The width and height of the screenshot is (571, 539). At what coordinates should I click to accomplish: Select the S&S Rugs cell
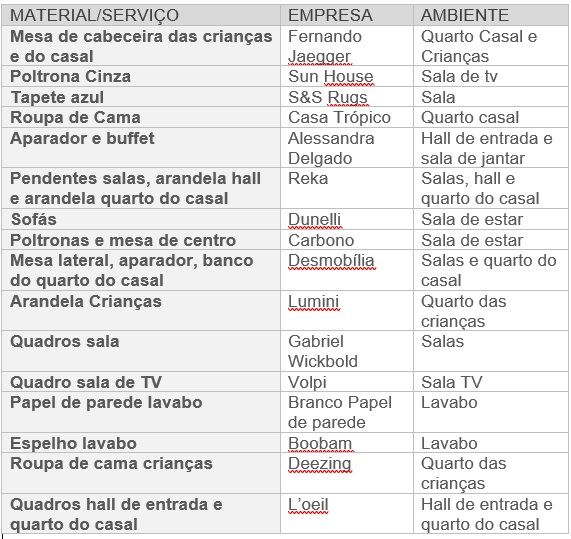coord(347,97)
